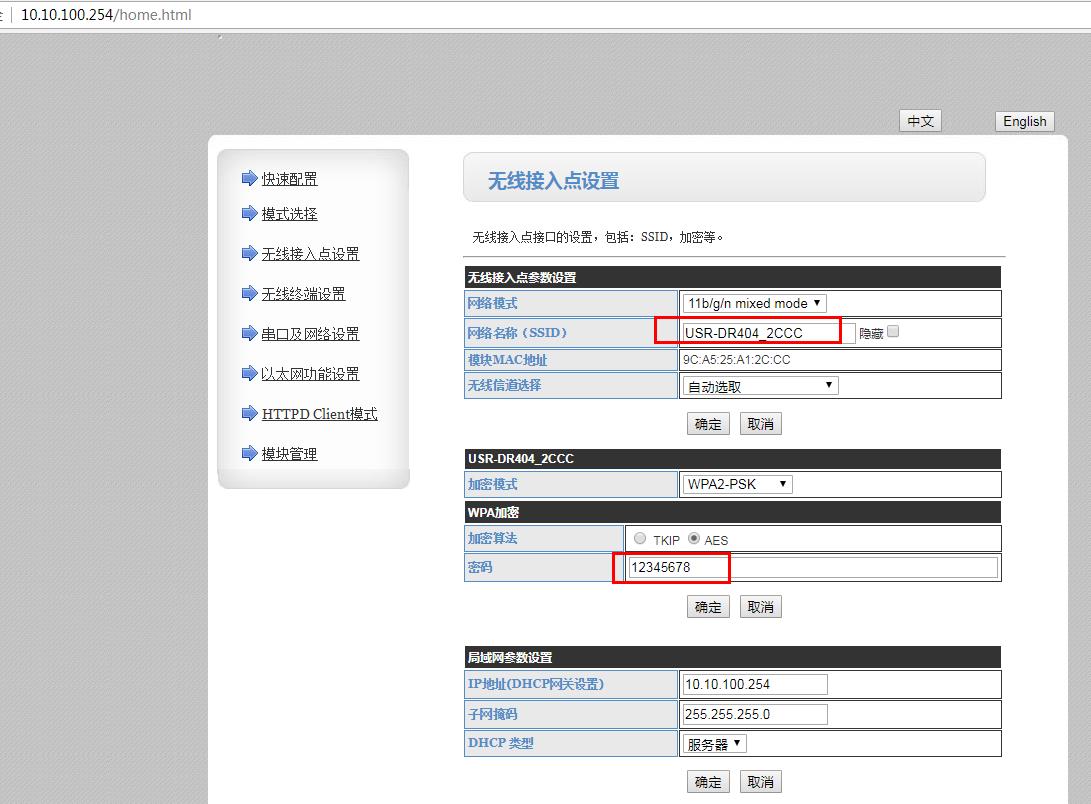1091x804 pixels.
Task: Click the 密码 password input field
Action: tap(811, 568)
